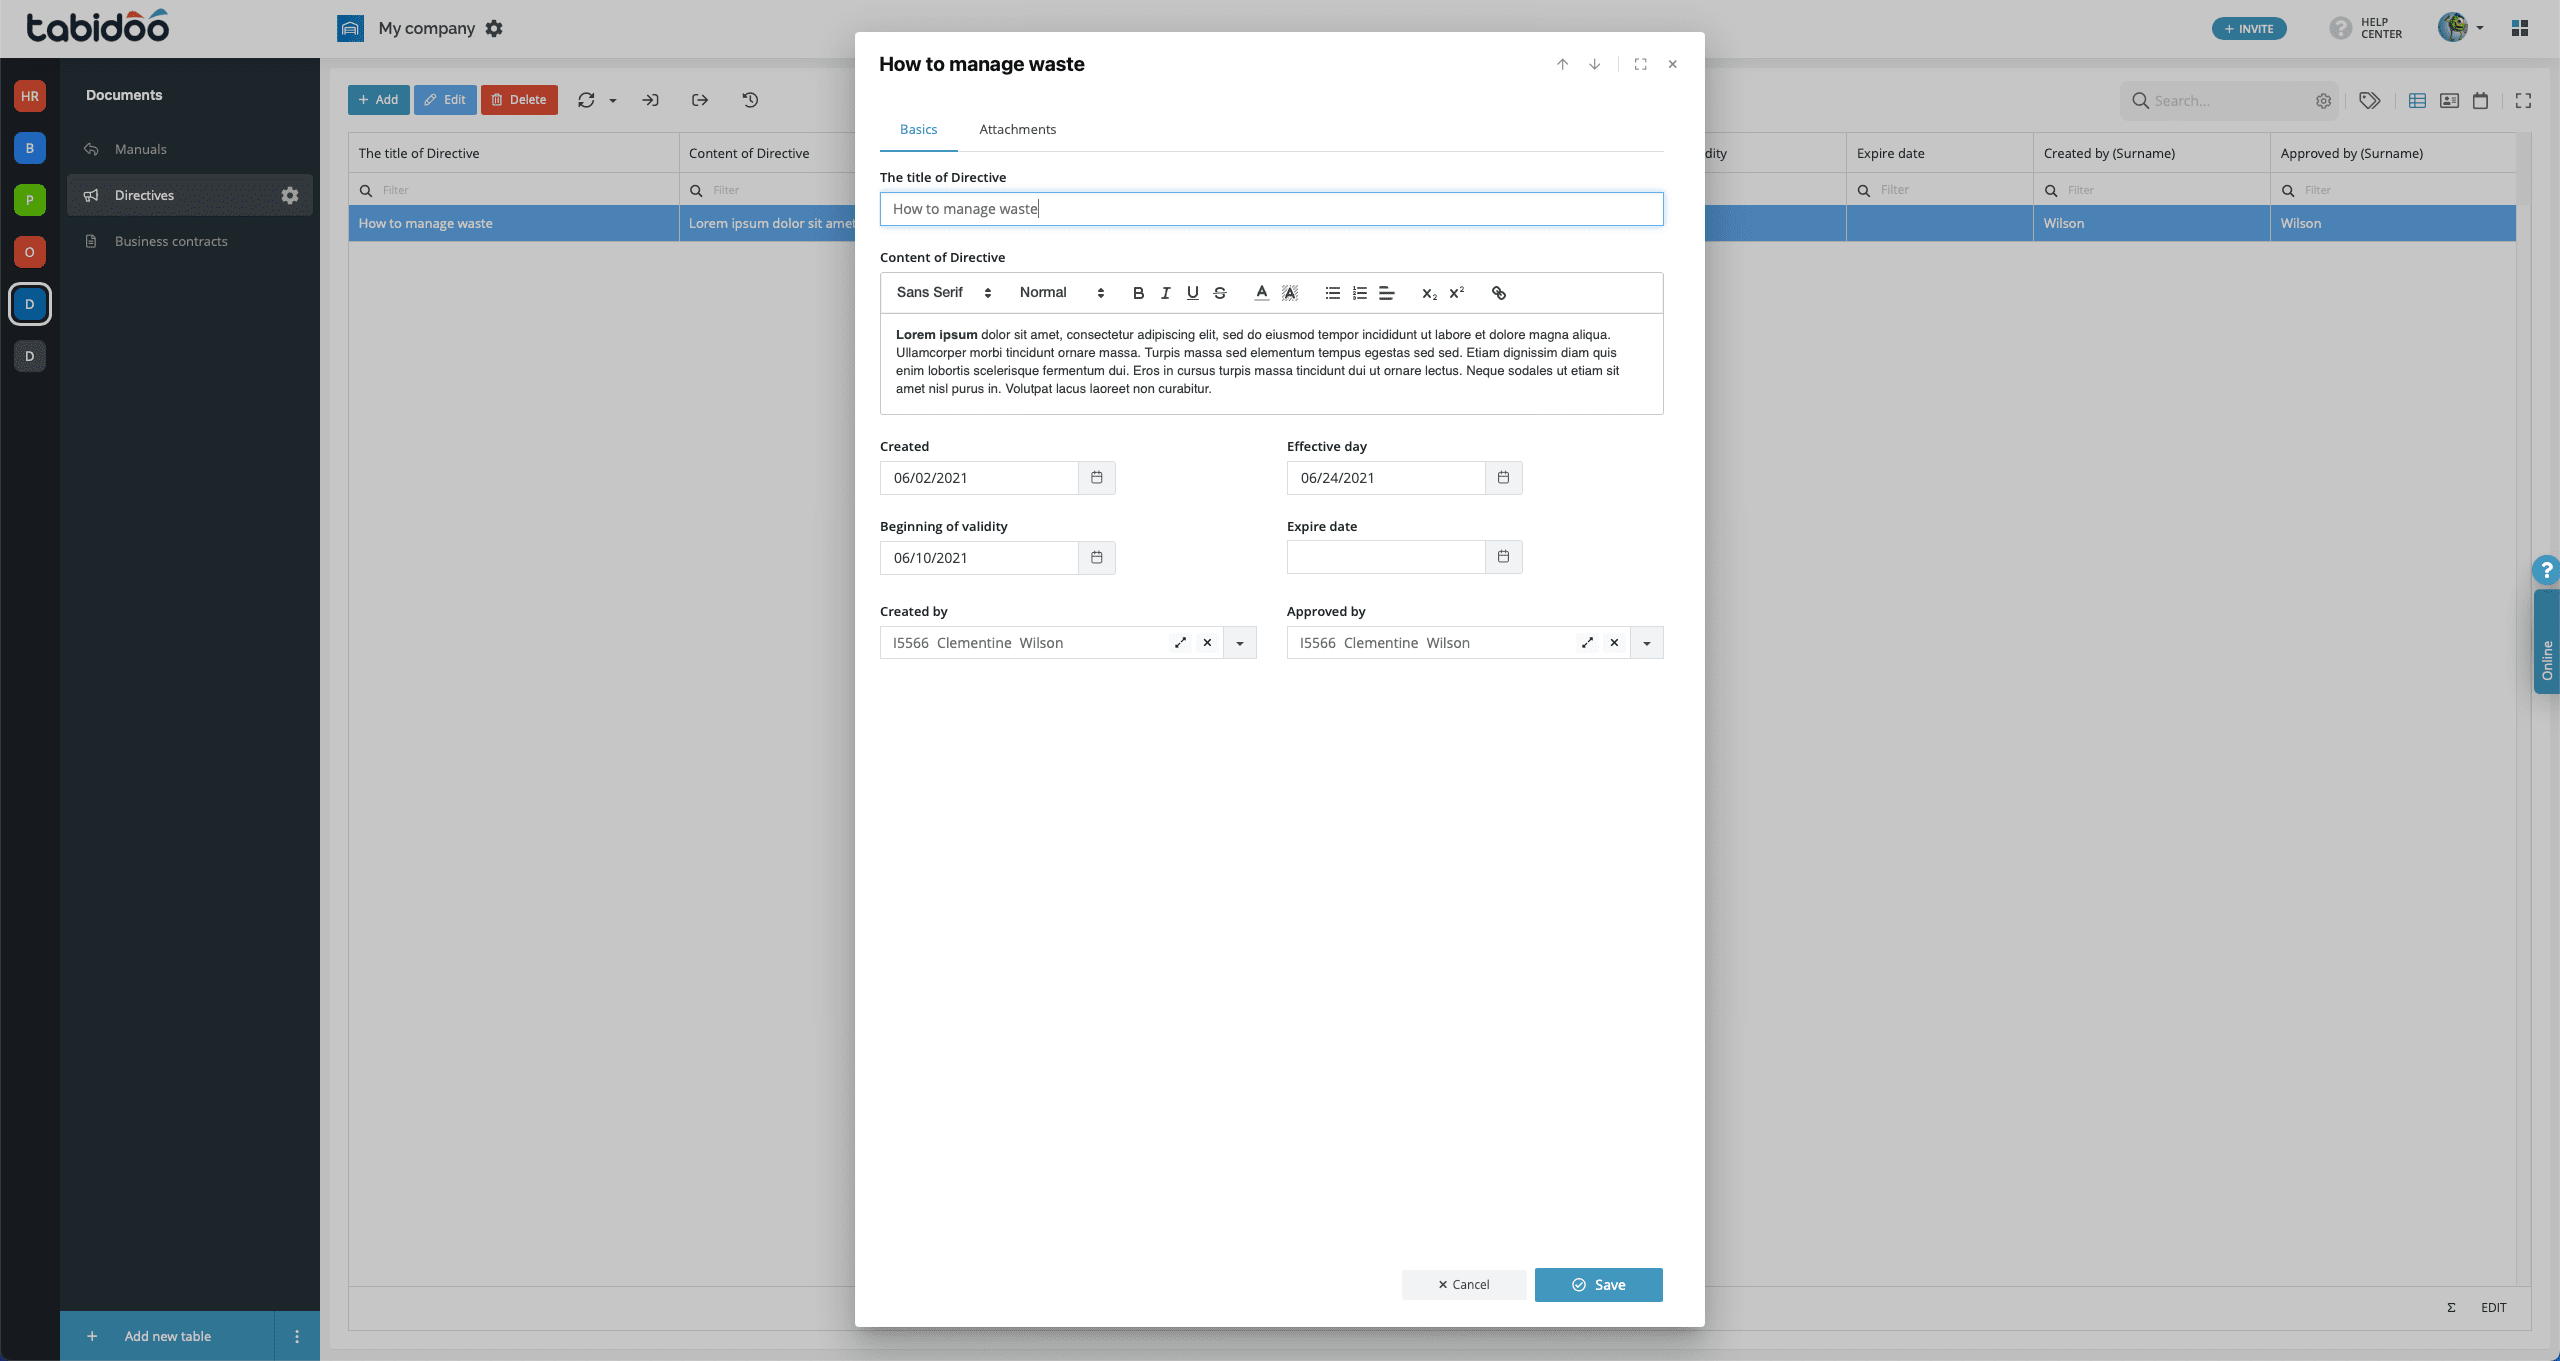The width and height of the screenshot is (2560, 1361).
Task: Apply superscript formatting
Action: coord(1457,293)
